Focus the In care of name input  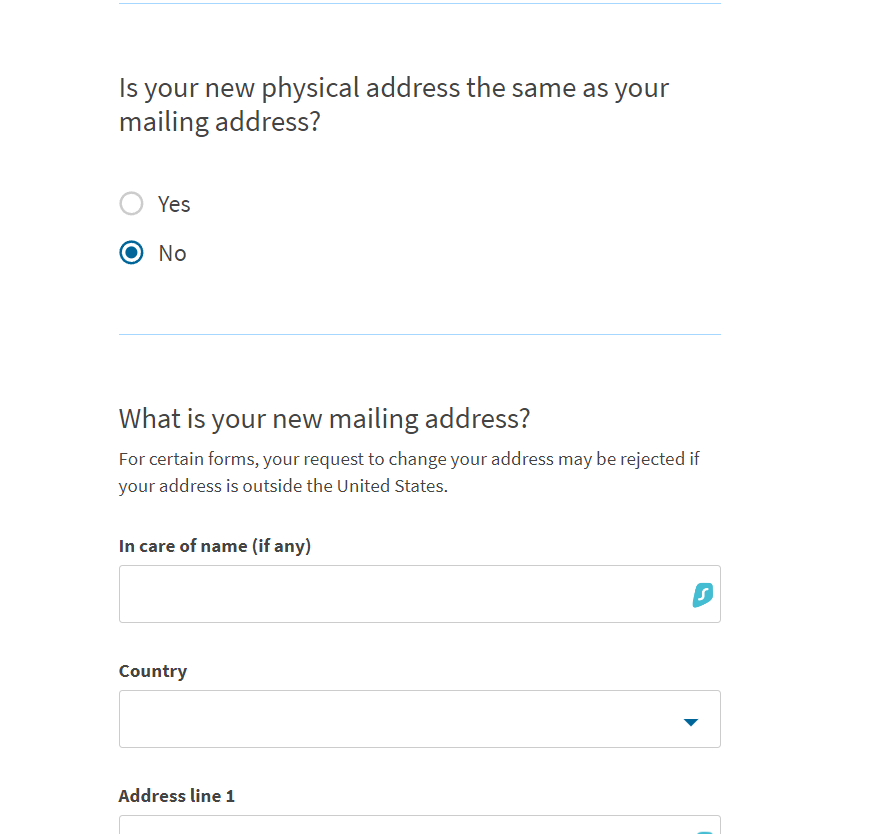420,594
